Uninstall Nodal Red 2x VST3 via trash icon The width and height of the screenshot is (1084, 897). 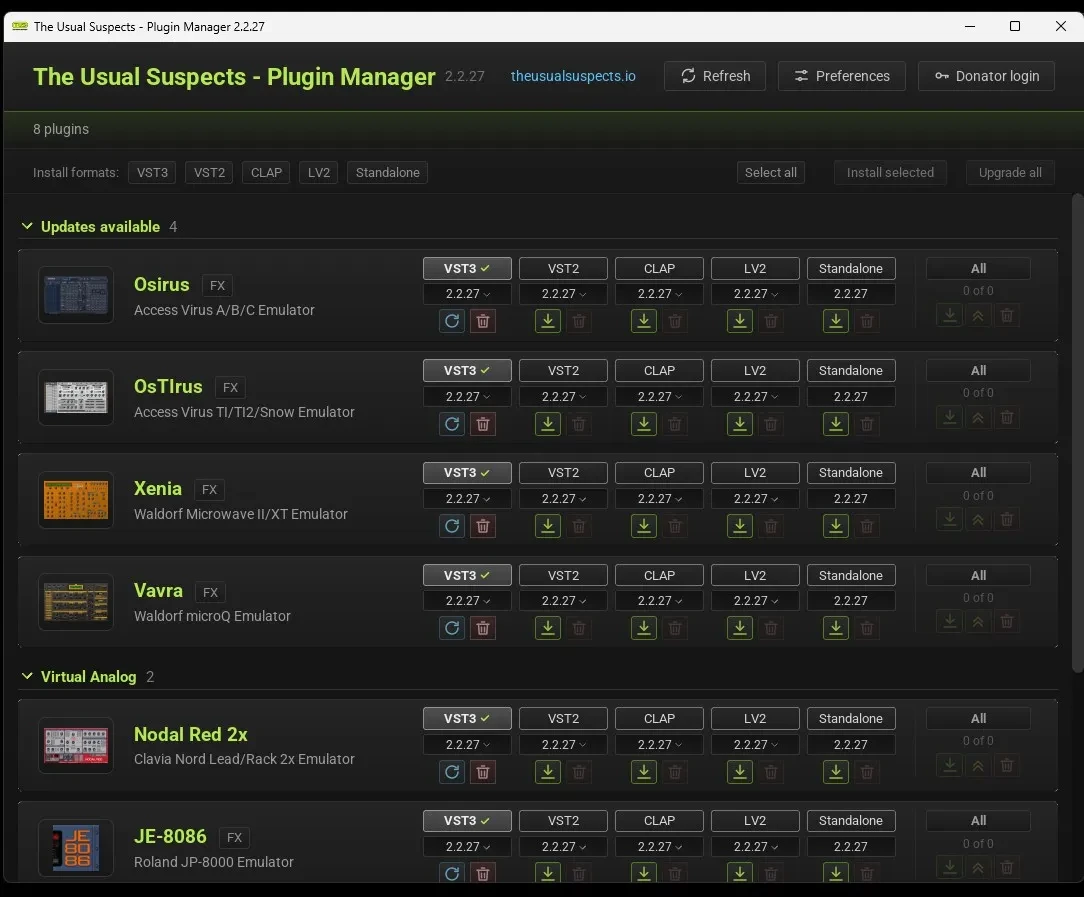tap(483, 771)
